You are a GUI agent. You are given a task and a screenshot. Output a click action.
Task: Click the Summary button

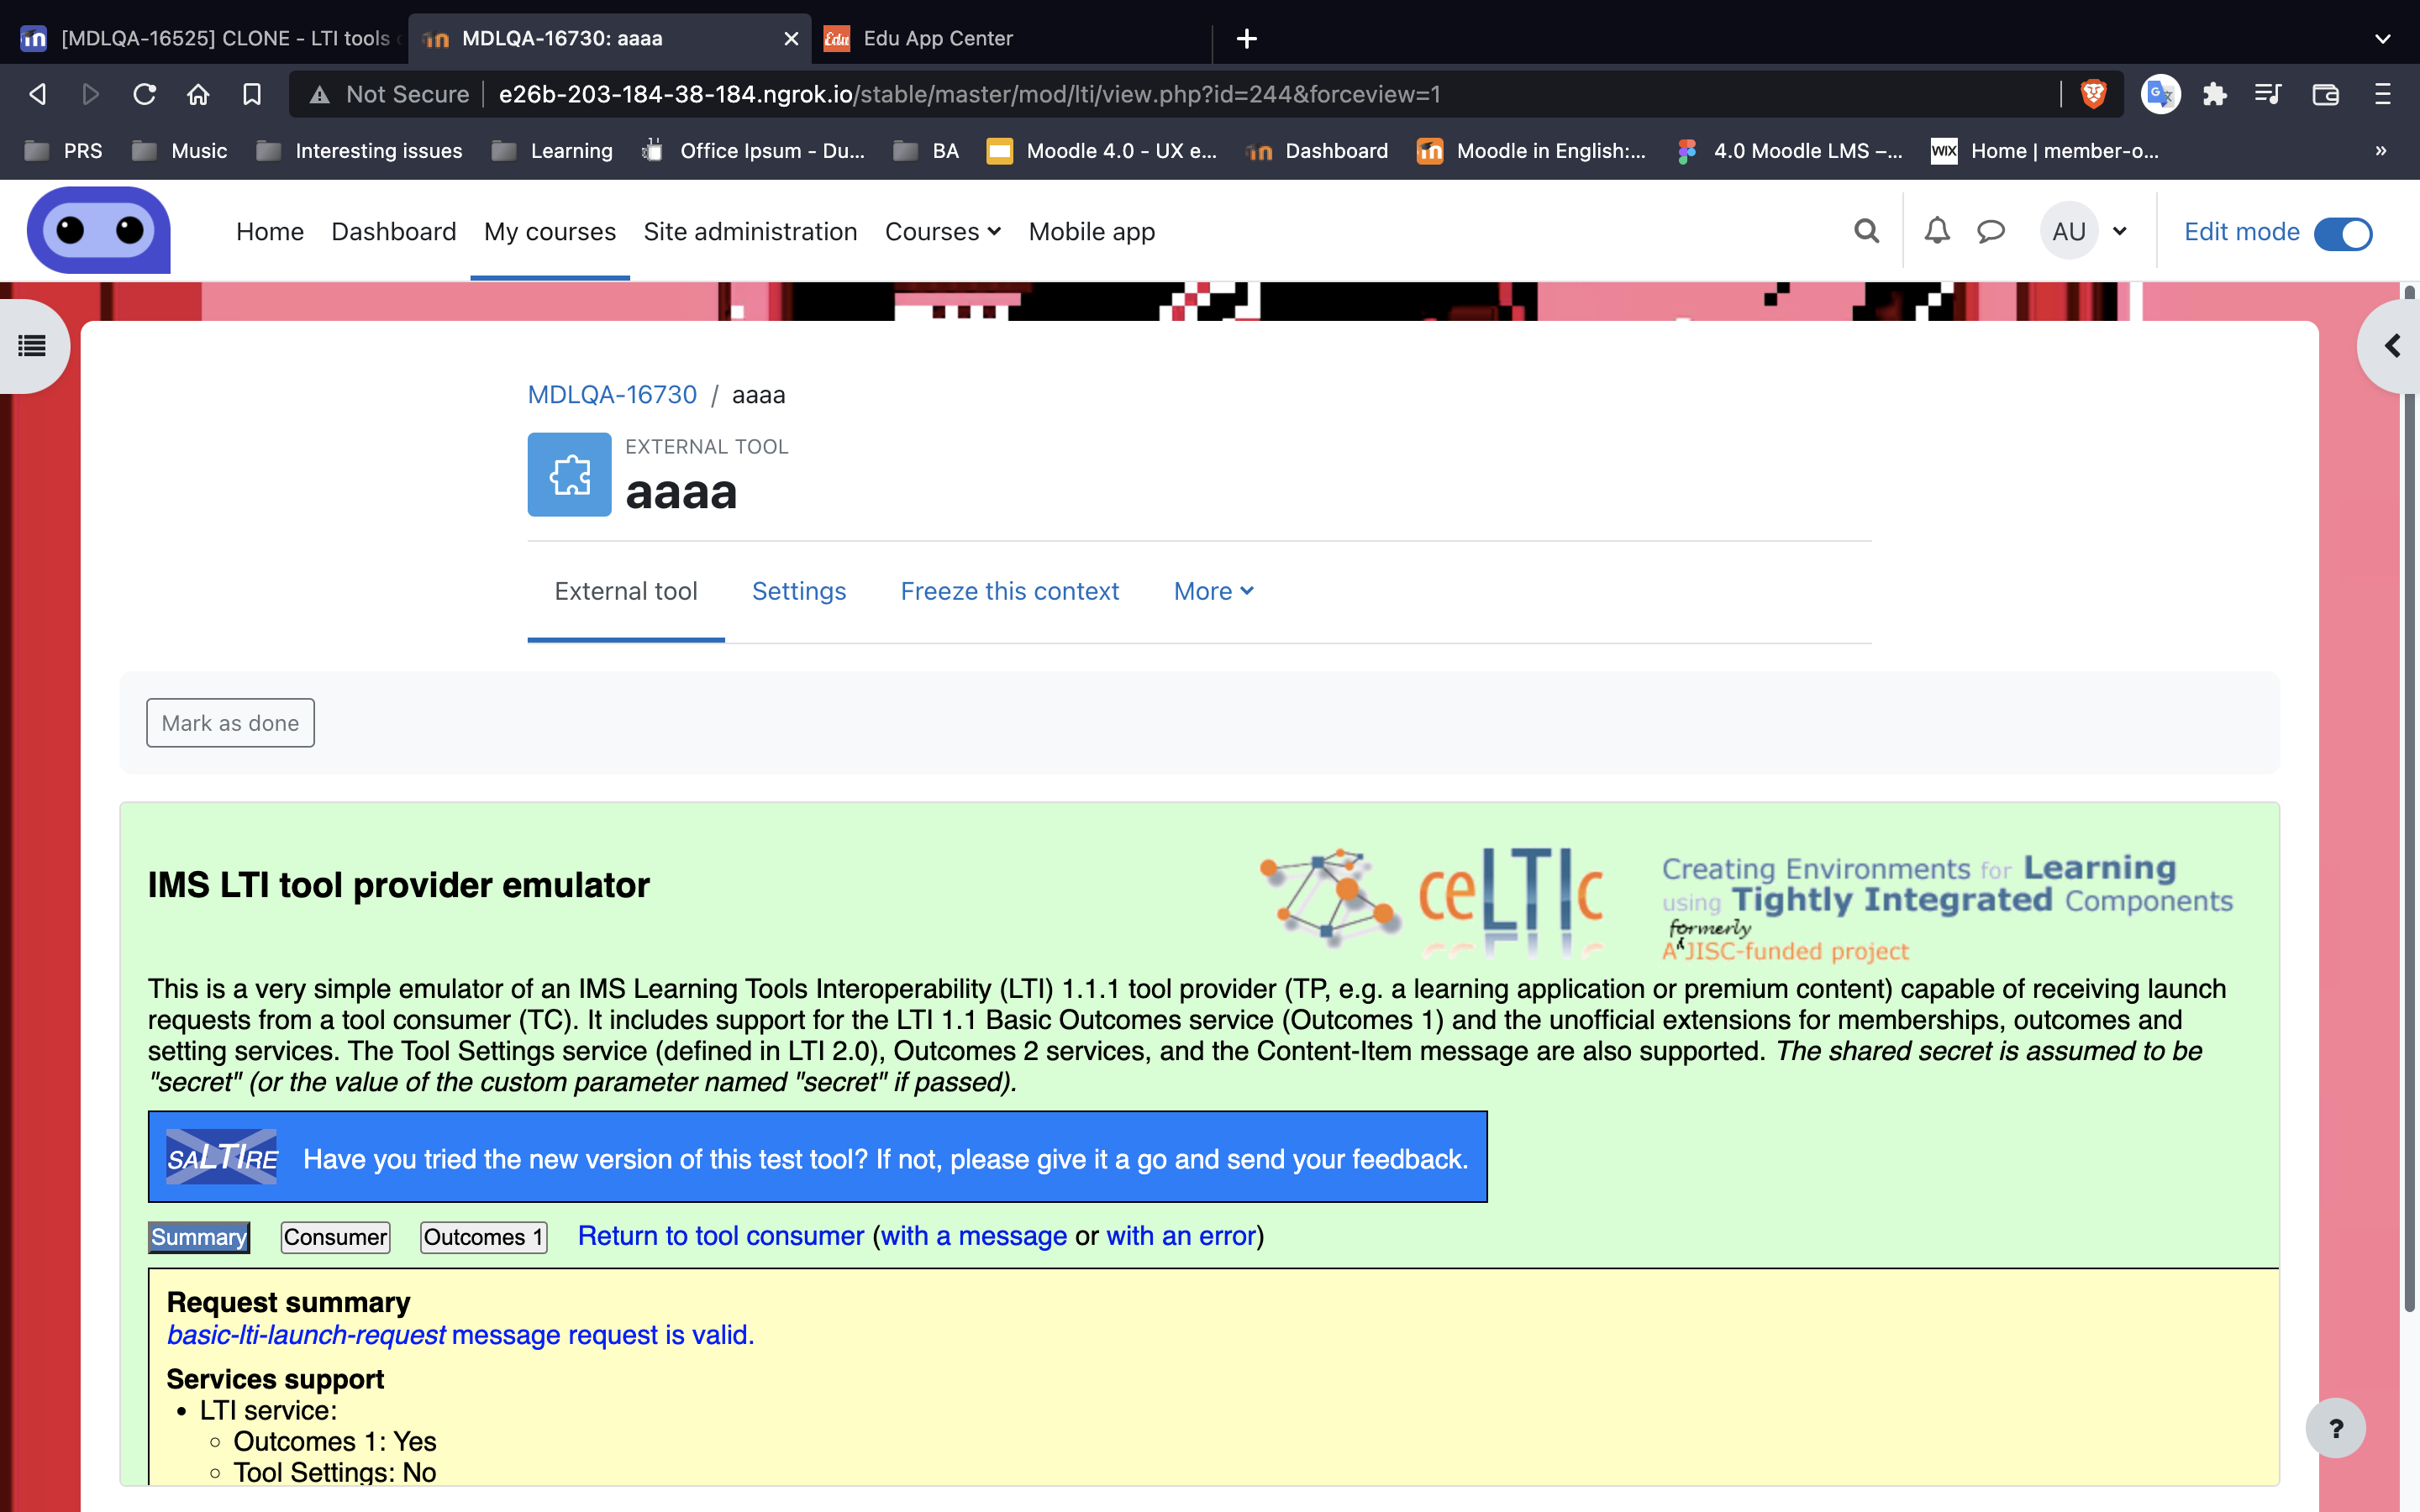click(199, 1237)
